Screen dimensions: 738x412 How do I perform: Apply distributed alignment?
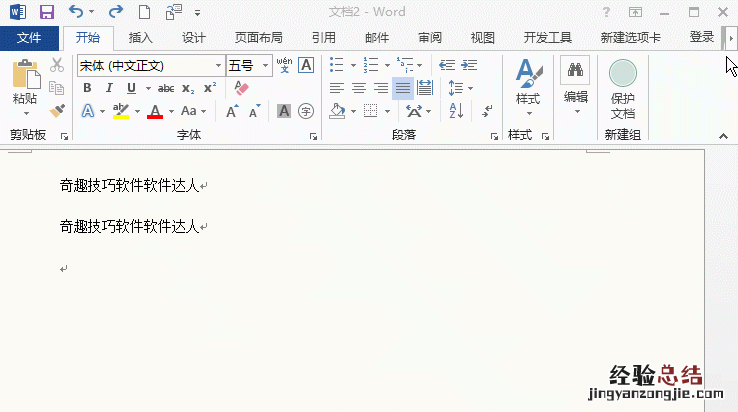[425, 88]
